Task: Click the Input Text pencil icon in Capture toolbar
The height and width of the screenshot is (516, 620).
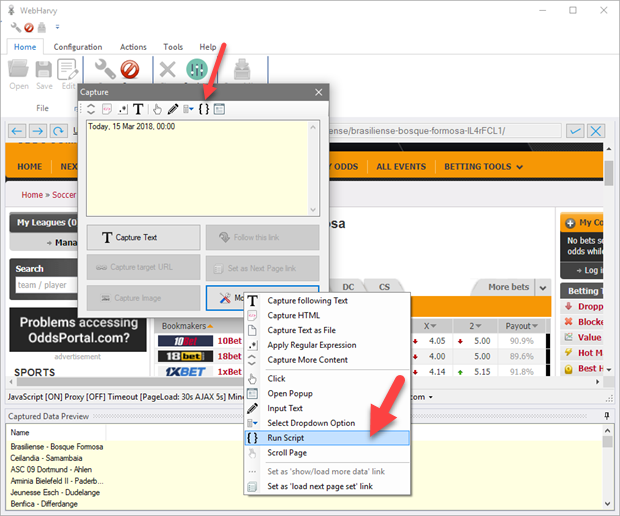Action: (172, 109)
